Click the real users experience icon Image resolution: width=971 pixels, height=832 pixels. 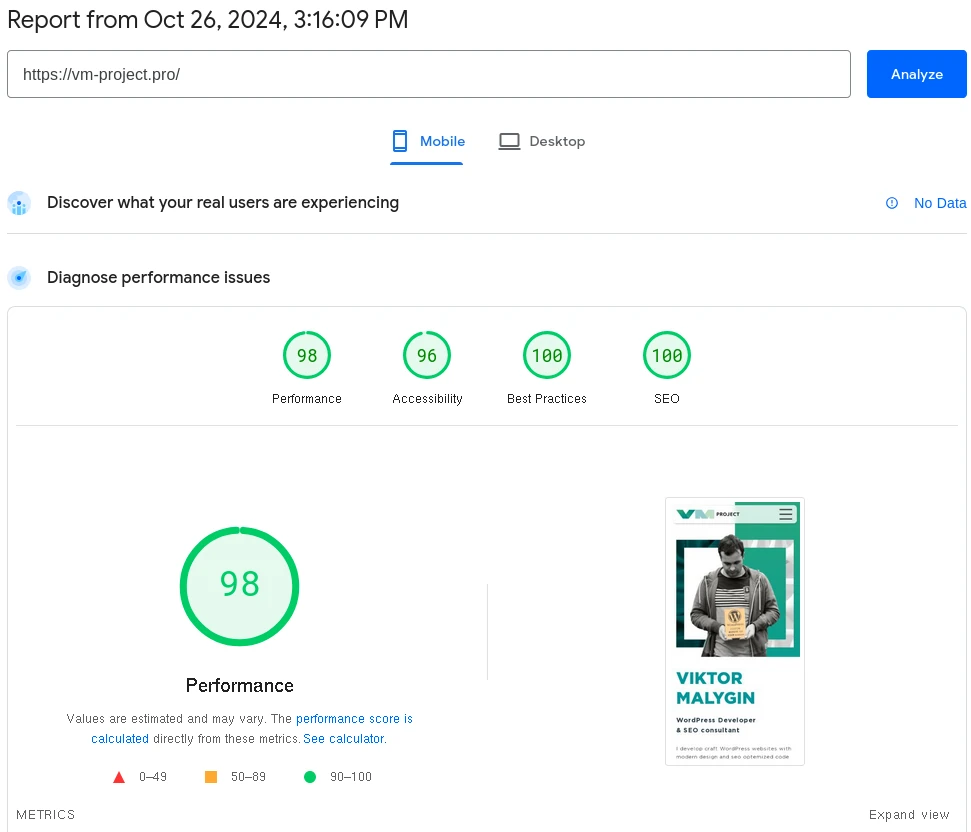pyautogui.click(x=19, y=203)
